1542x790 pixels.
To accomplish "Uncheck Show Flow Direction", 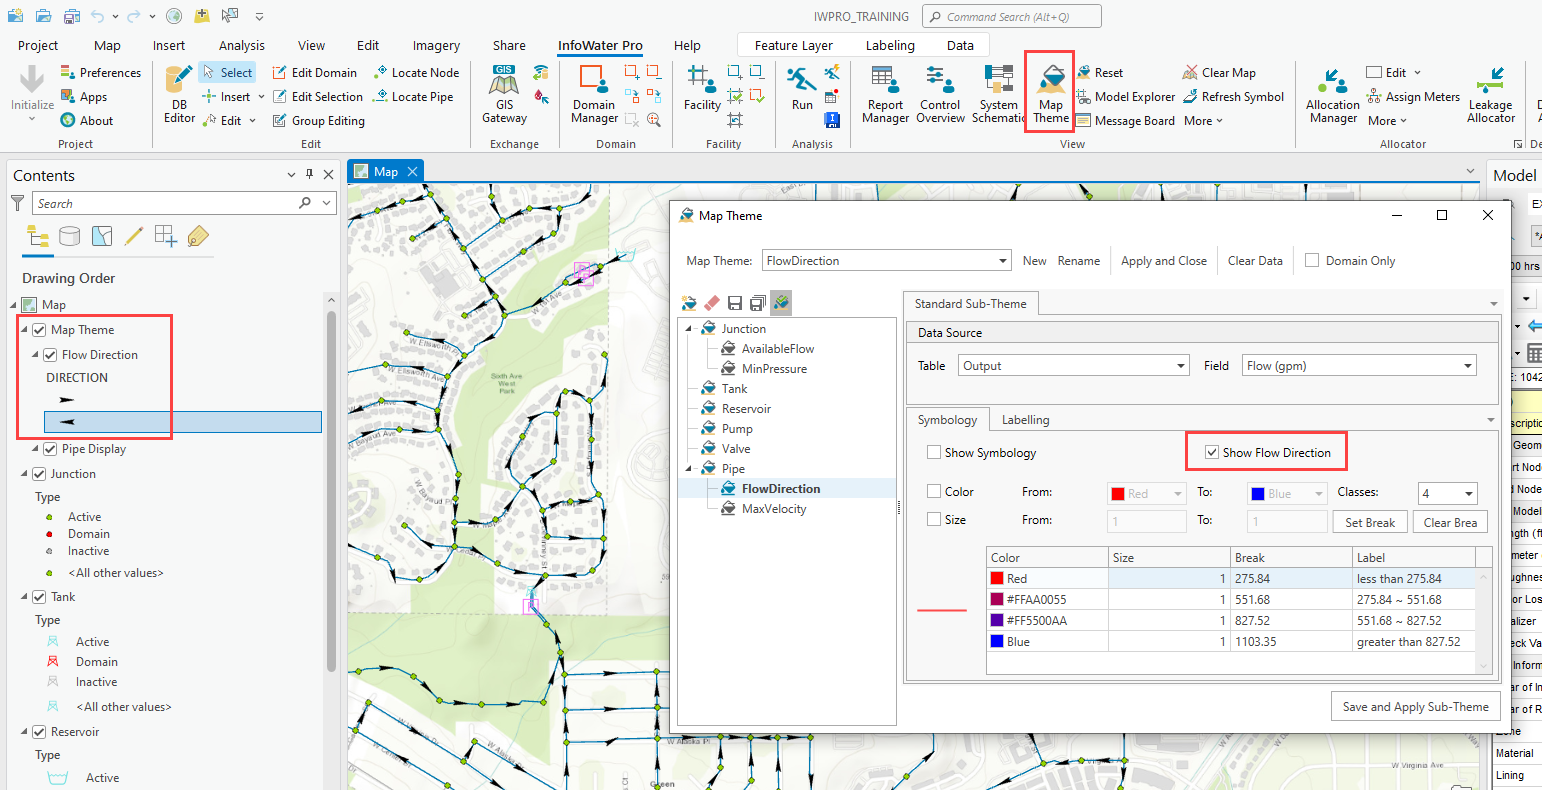I will 1213,452.
